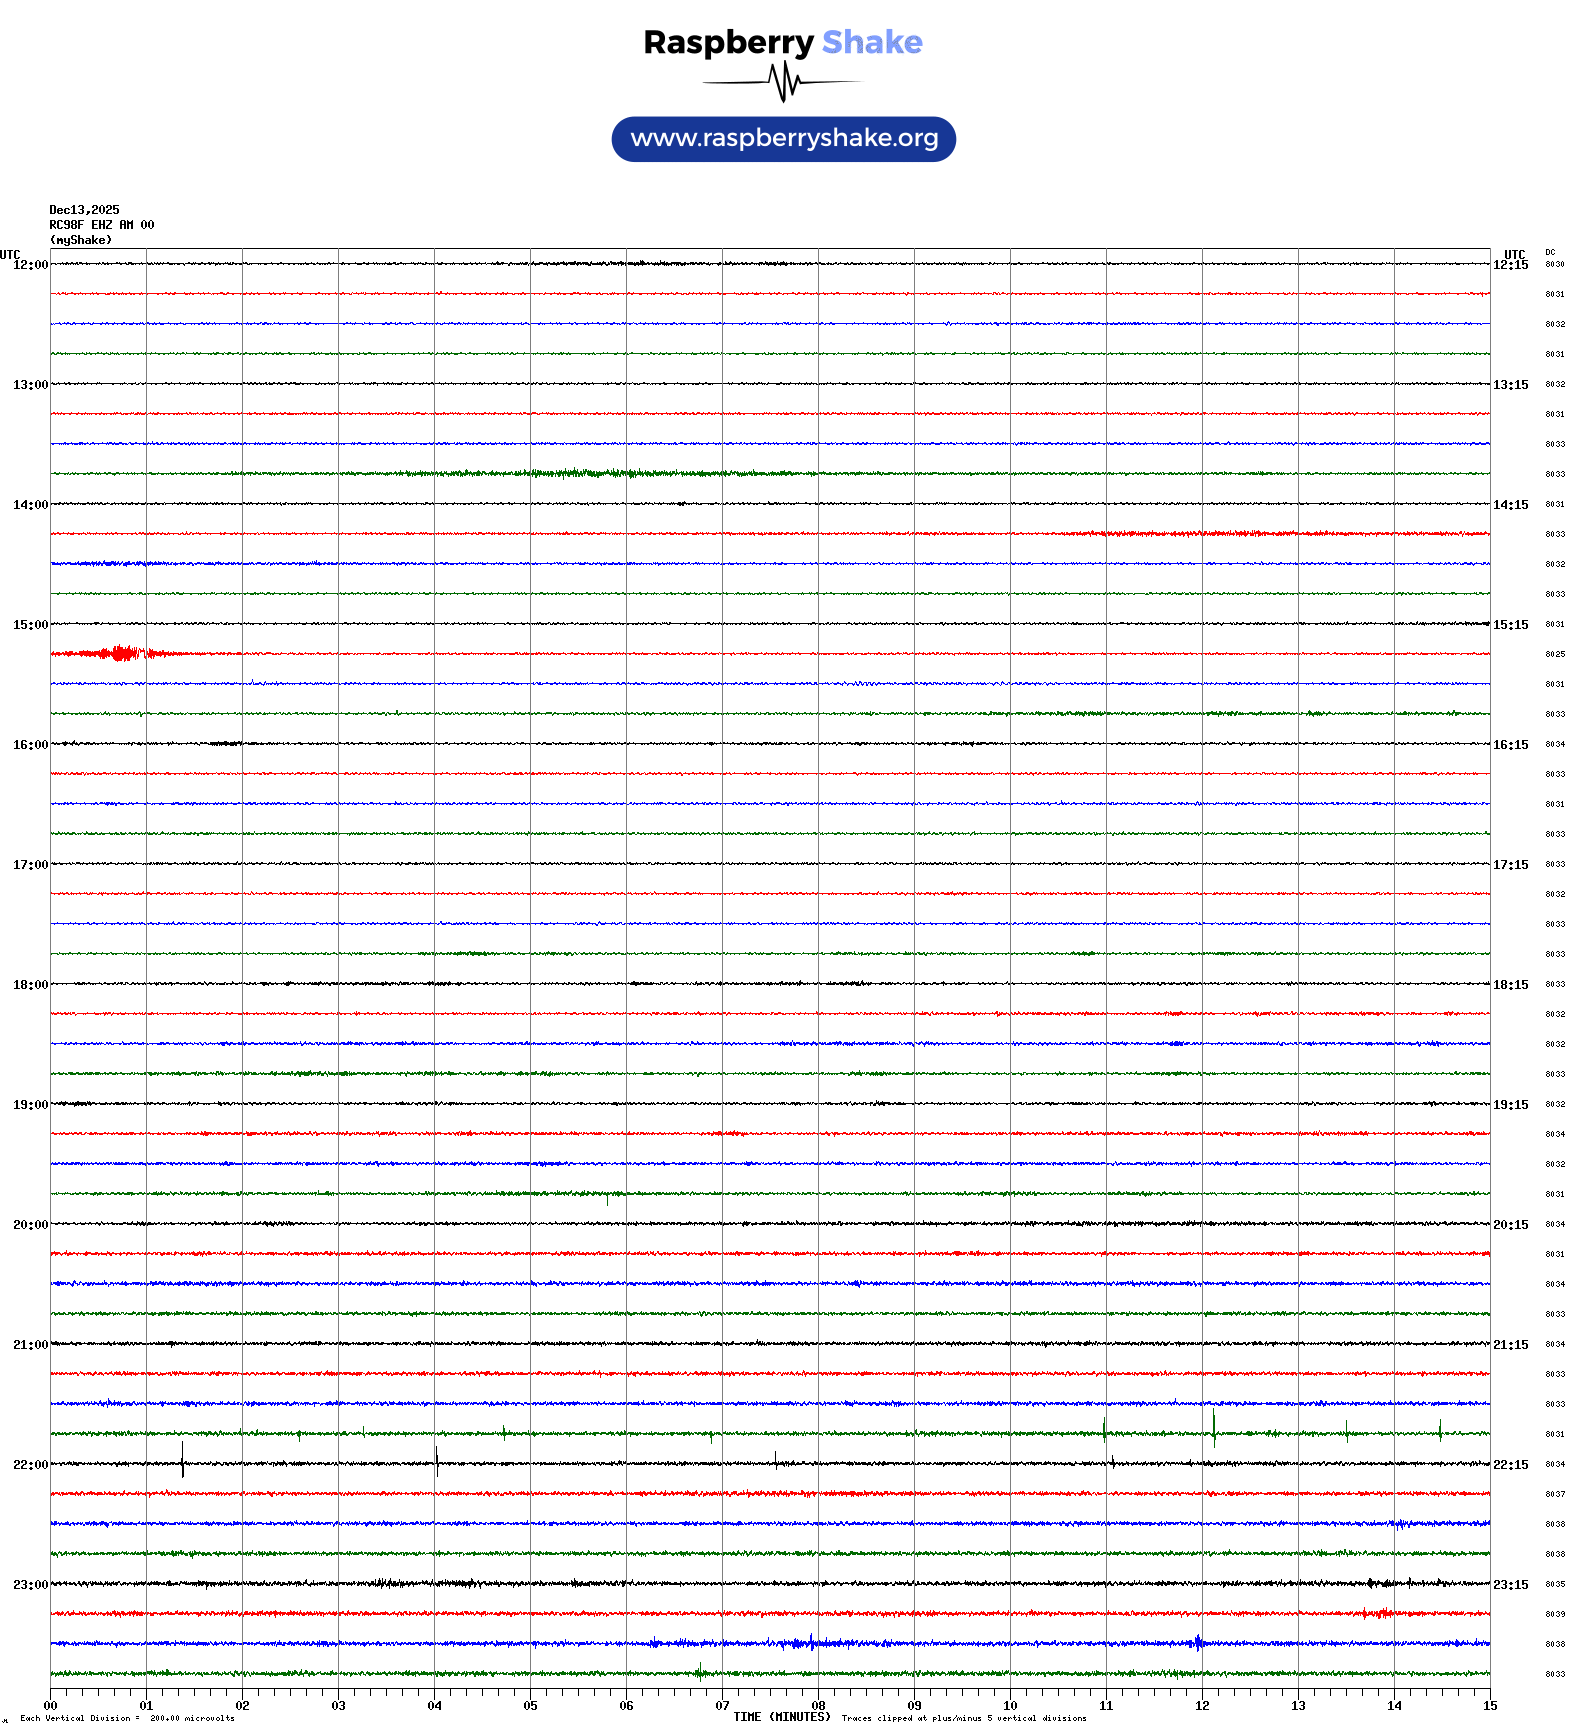Click minute marker 08 on bottom axis
Viewport: 1570px width, 1732px height.
[x=818, y=1706]
